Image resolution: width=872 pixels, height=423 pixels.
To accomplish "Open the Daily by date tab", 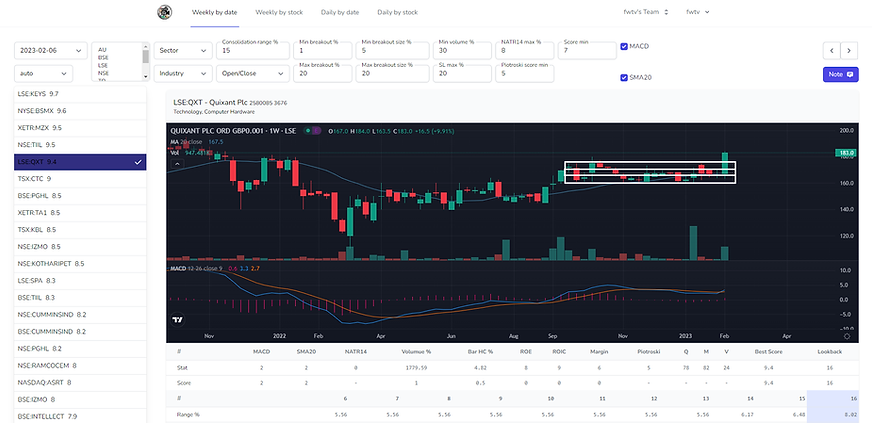I will point(340,12).
